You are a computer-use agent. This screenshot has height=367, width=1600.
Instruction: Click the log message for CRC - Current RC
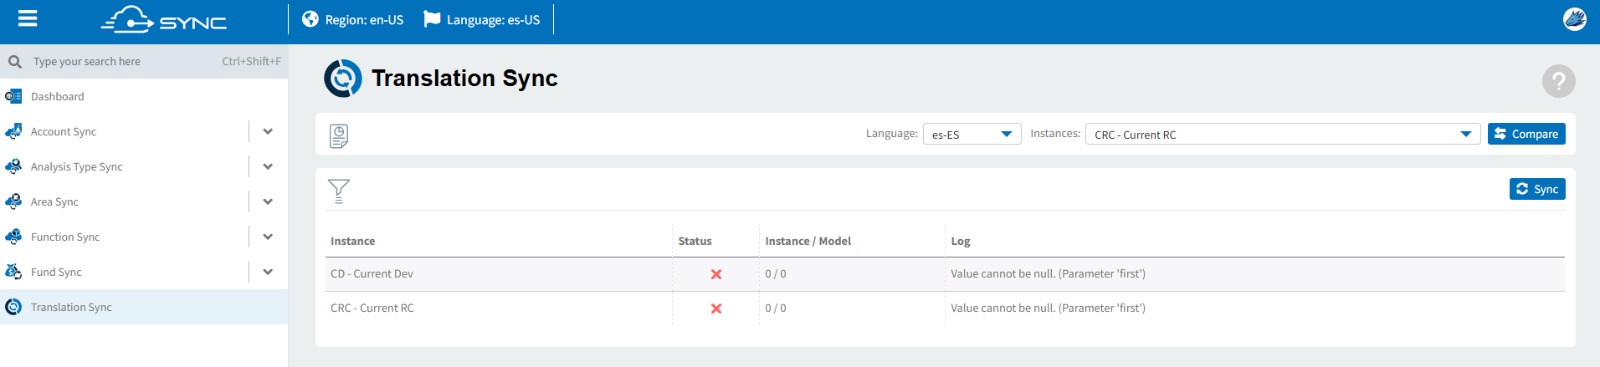tap(1048, 309)
